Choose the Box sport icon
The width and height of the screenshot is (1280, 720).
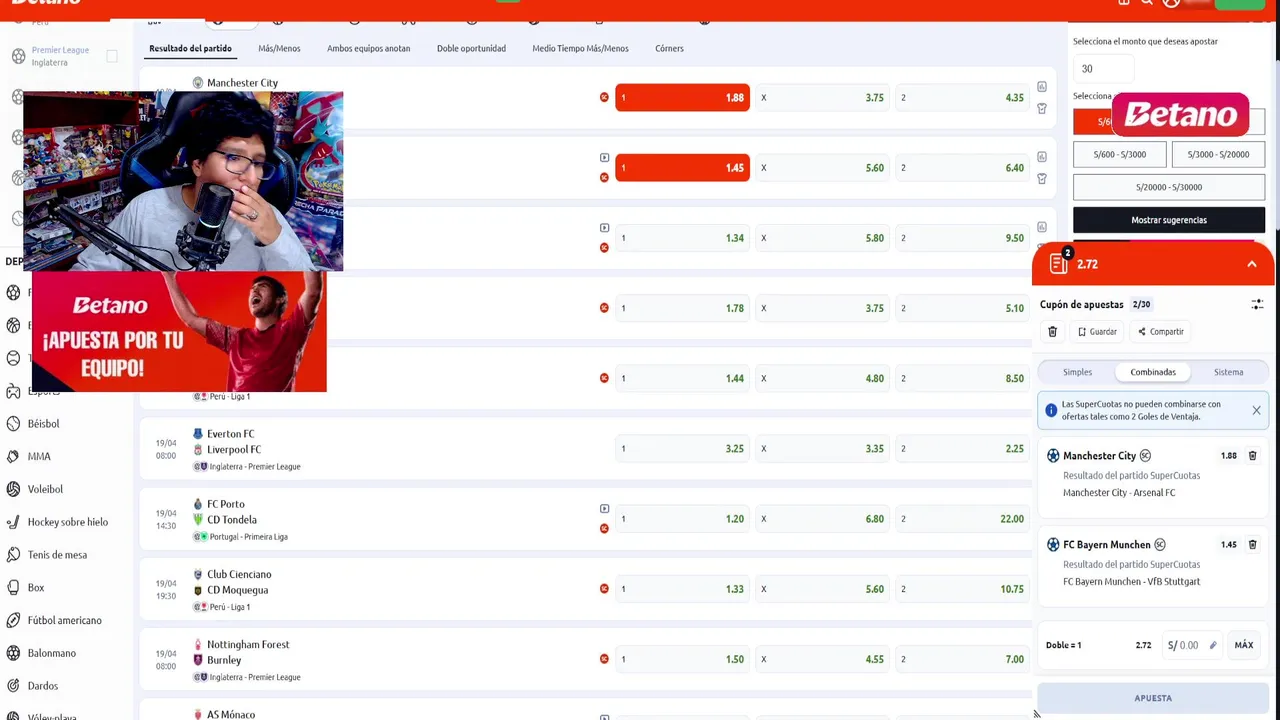(x=13, y=588)
